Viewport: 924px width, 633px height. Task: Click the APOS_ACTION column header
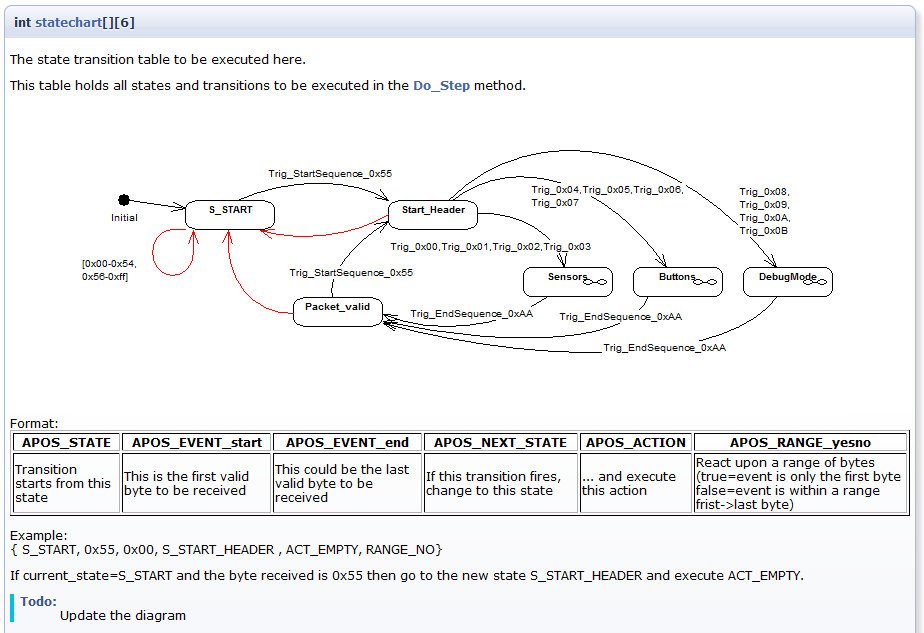[x=636, y=442]
